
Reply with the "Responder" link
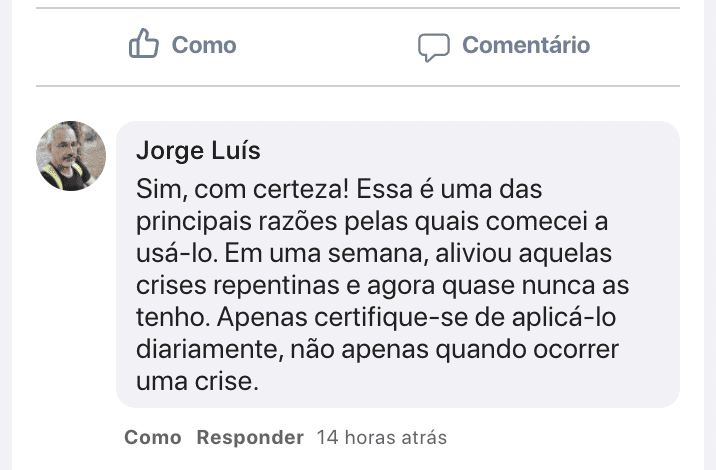[x=250, y=437]
